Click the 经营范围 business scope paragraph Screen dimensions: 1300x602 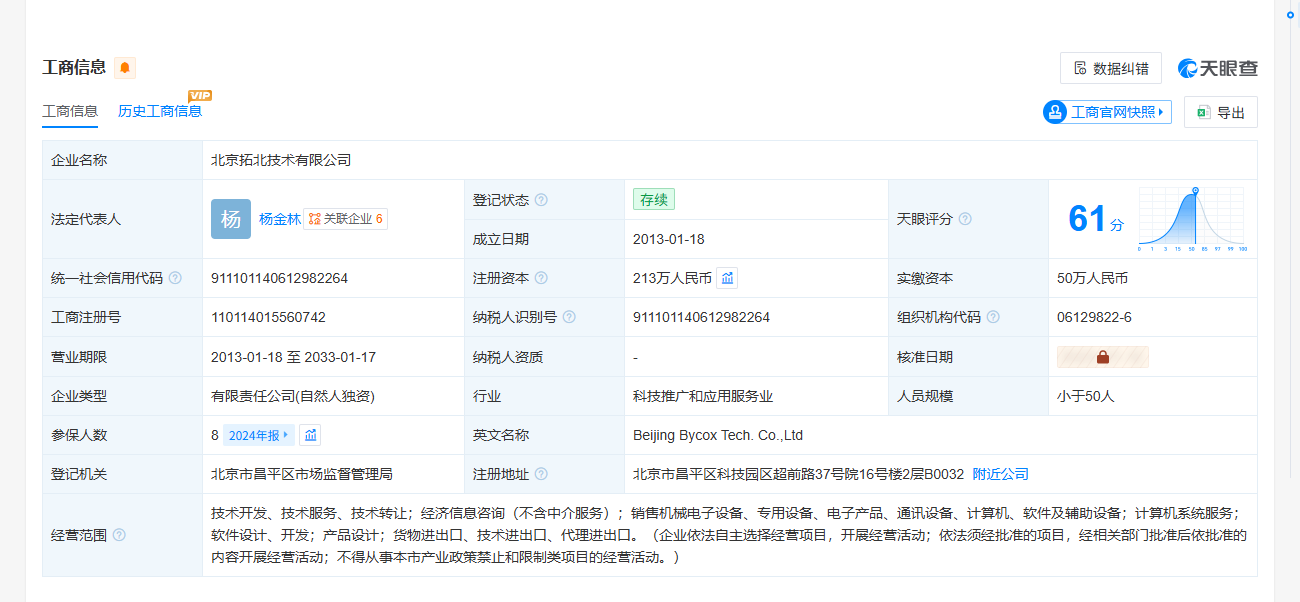pyautogui.click(x=729, y=535)
